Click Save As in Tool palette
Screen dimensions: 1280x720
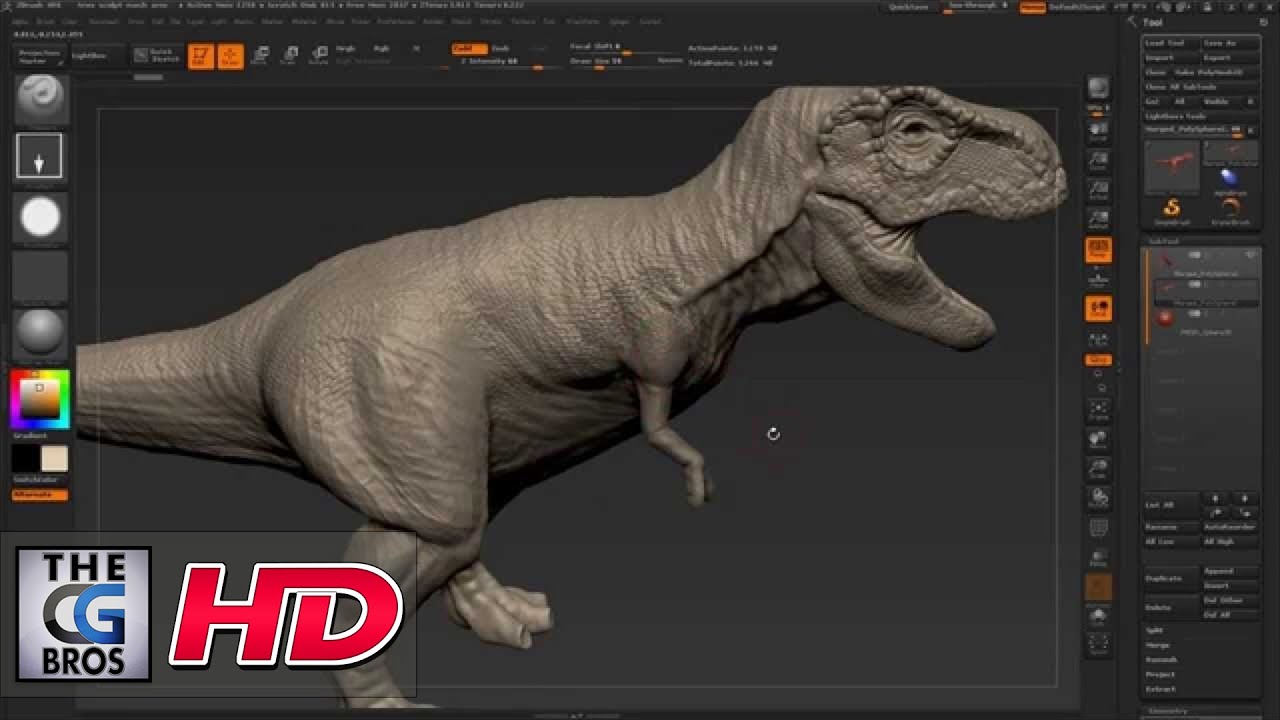pyautogui.click(x=1230, y=43)
